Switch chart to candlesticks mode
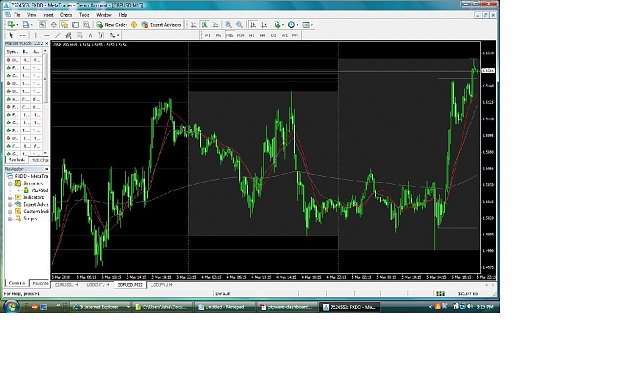This screenshot has width=625, height=391. pos(204,25)
